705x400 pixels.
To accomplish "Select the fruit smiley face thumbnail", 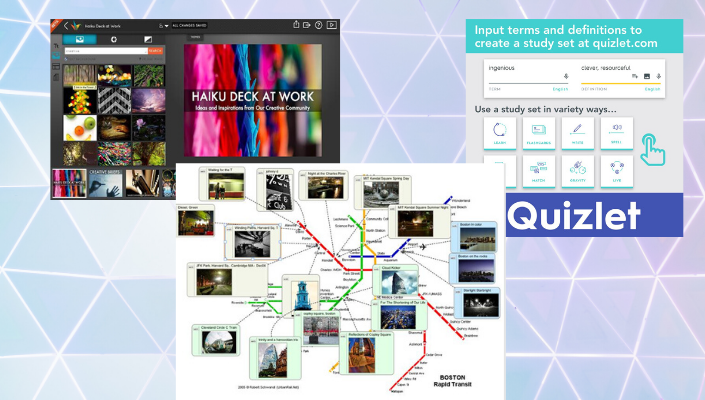I will (80, 128).
